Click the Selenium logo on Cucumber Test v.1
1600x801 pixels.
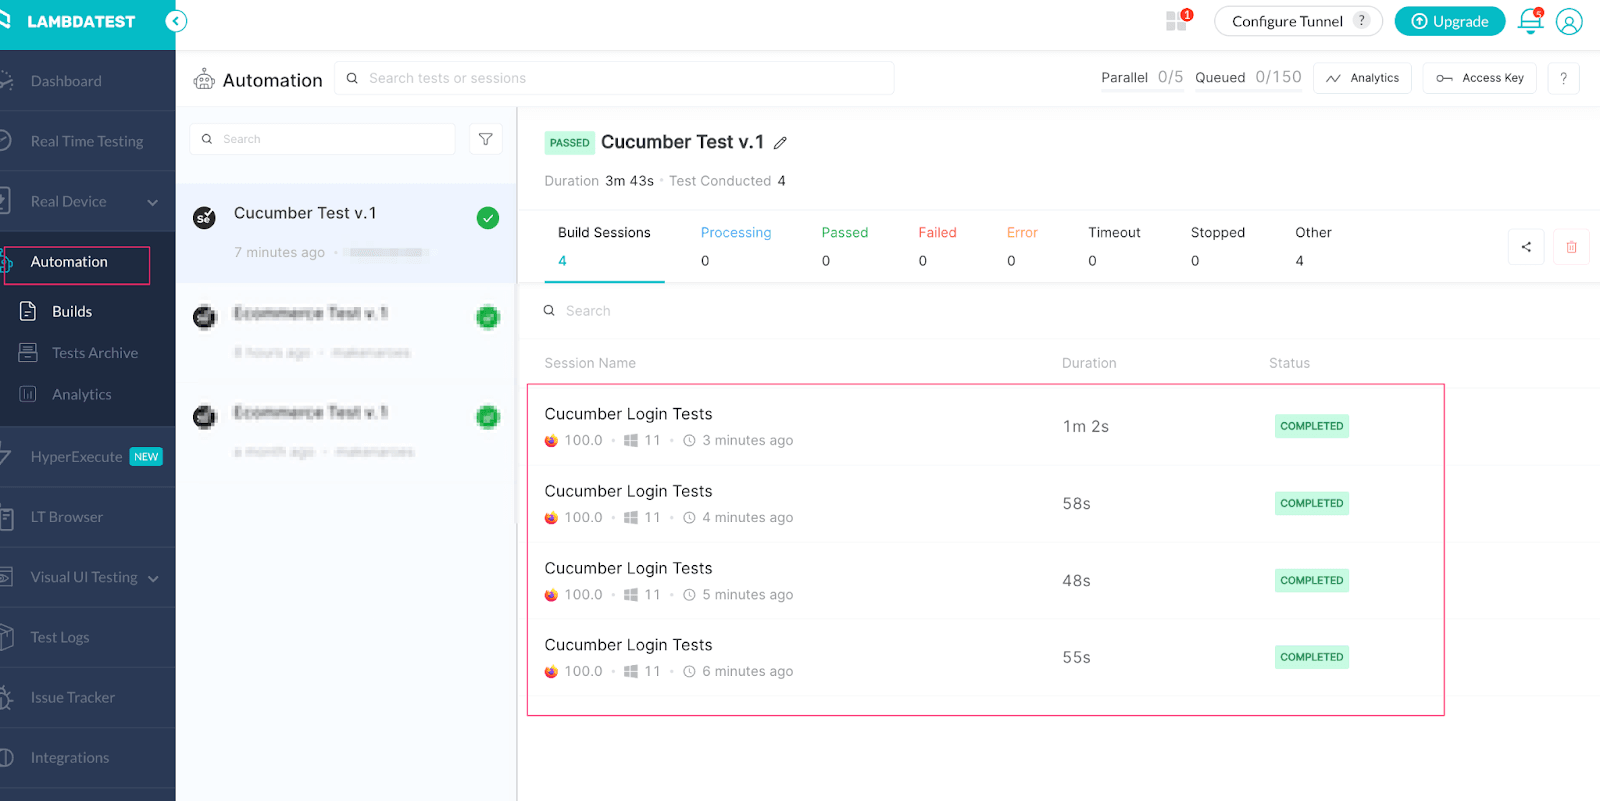click(204, 218)
